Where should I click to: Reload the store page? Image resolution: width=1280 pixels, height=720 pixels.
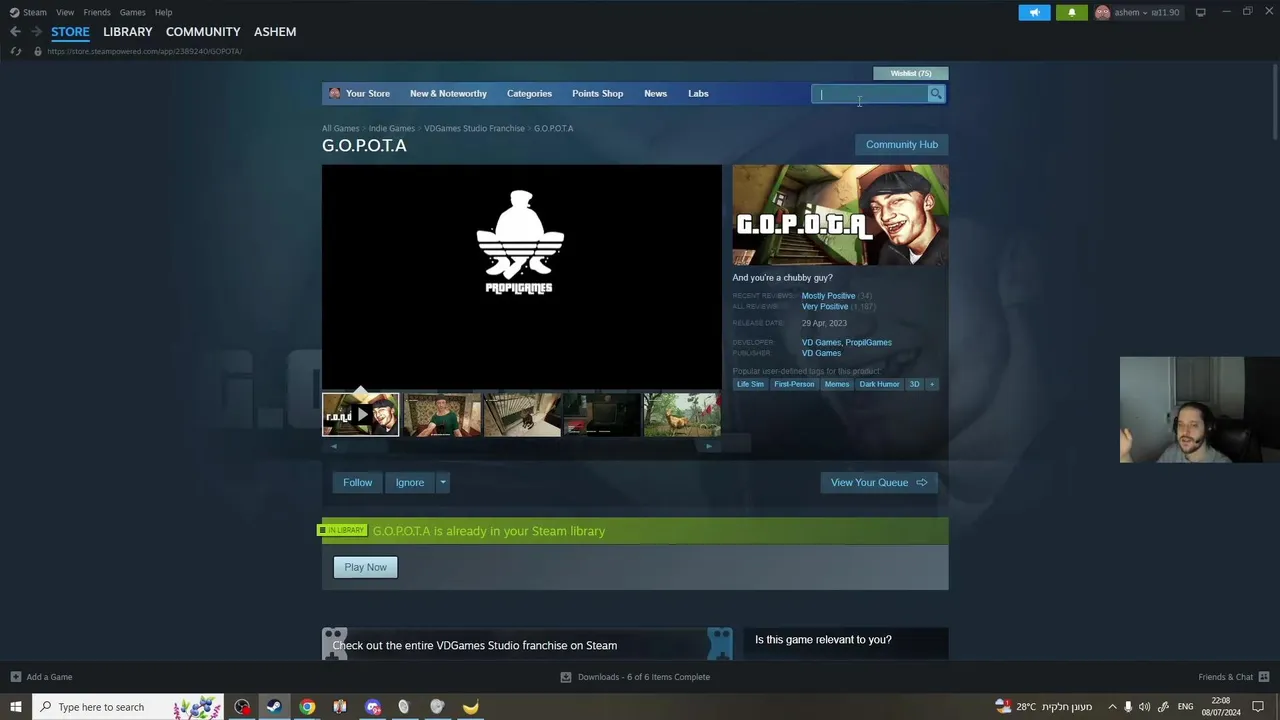click(x=16, y=51)
